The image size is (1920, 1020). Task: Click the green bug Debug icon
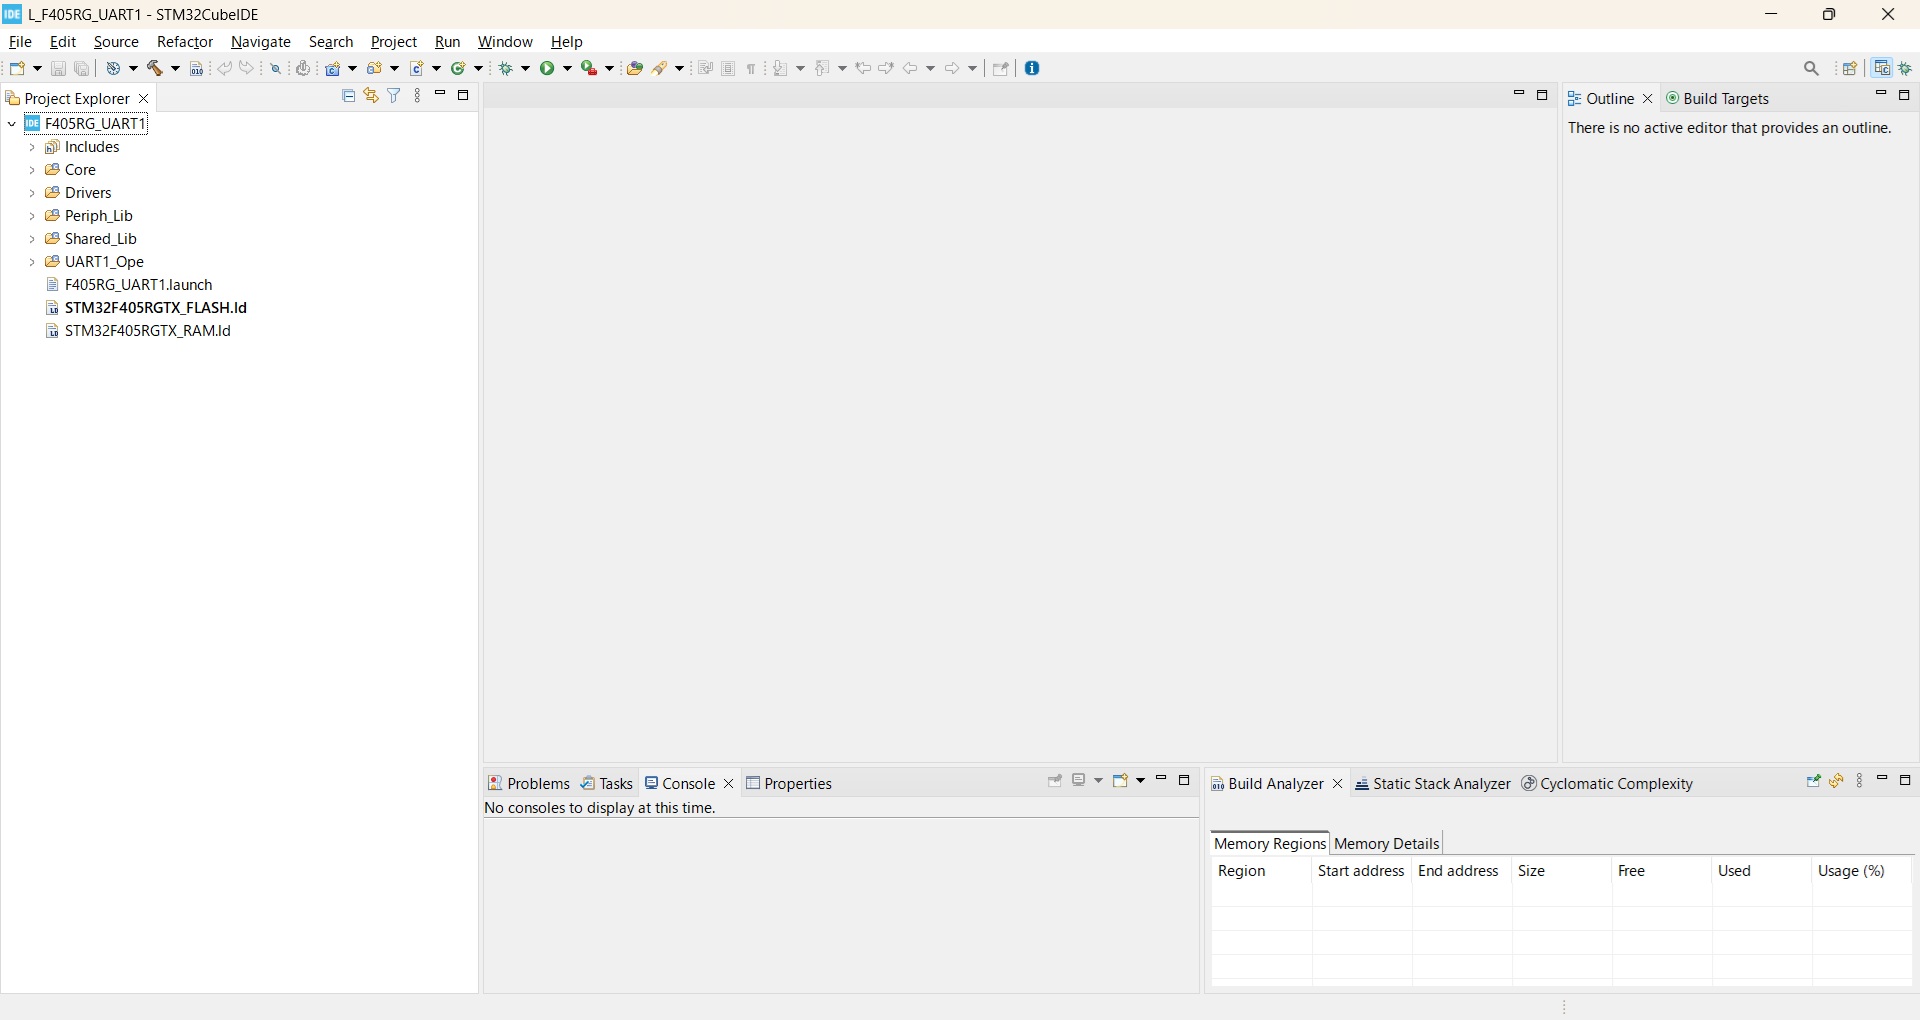(x=508, y=69)
